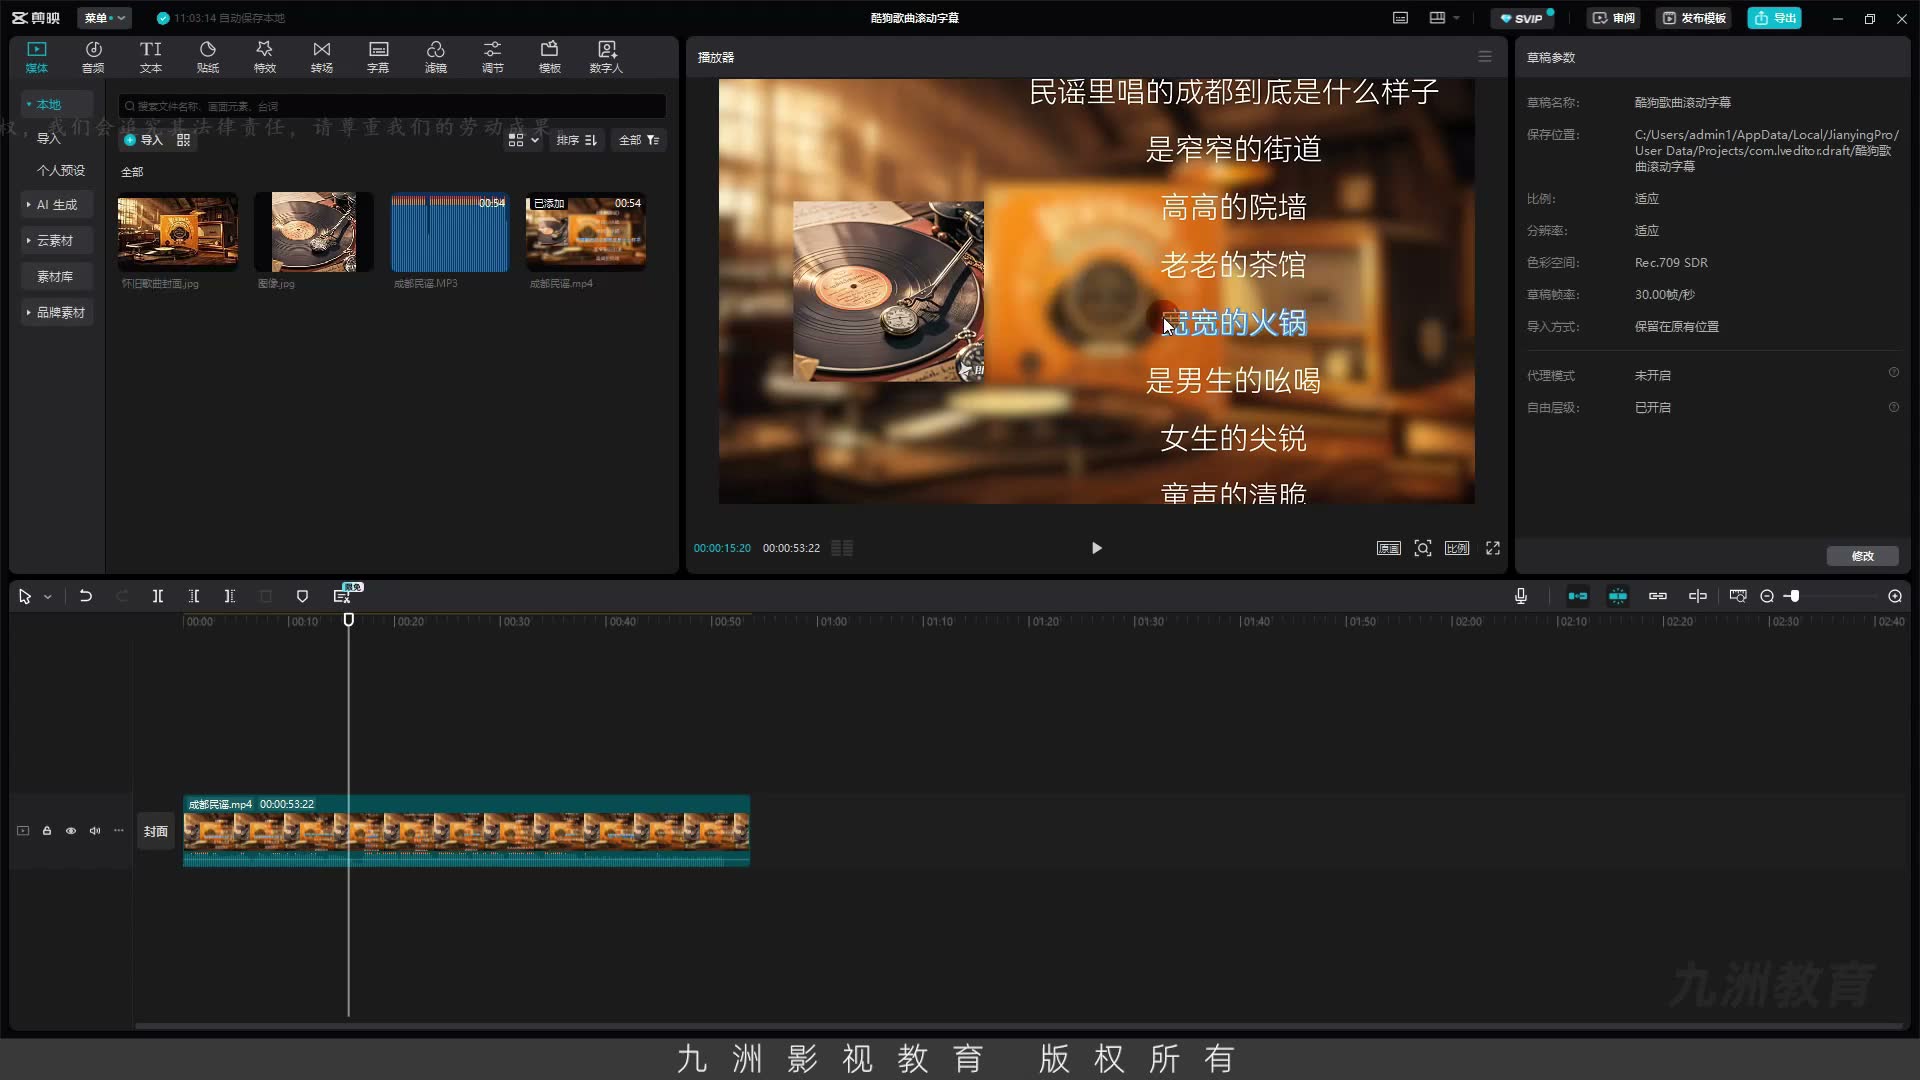
Task: Open the 贴纸 stickers panel
Action: pyautogui.click(x=207, y=57)
